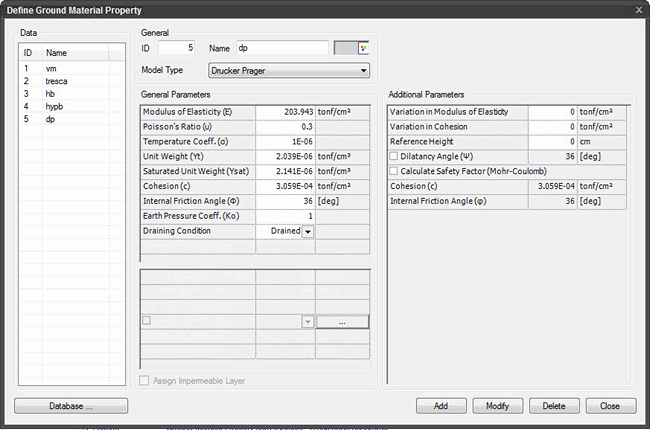The image size is (650, 430).
Task: Click the Name text field
Action: point(282,48)
